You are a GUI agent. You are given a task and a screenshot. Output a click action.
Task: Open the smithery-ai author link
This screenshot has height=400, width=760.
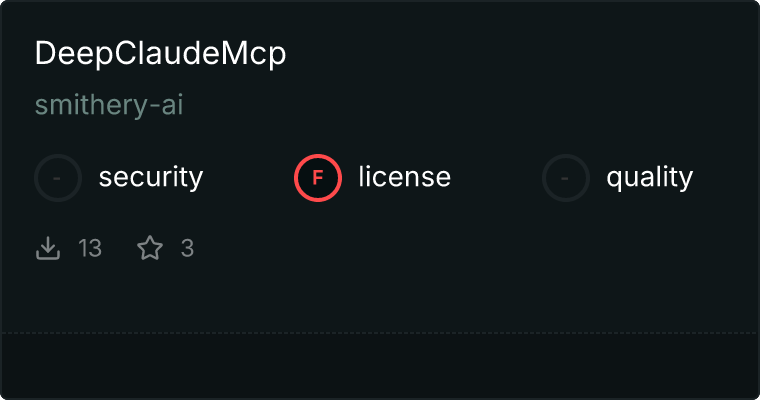(x=109, y=105)
